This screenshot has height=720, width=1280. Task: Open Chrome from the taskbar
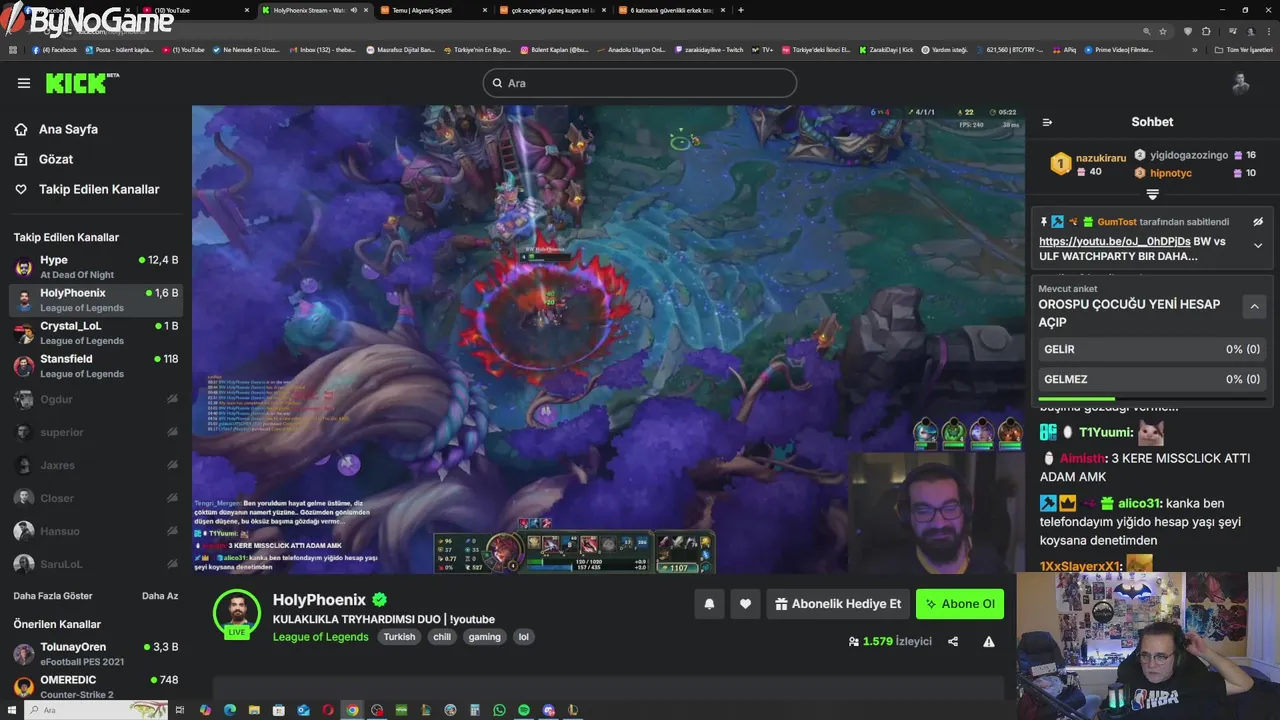[x=352, y=710]
